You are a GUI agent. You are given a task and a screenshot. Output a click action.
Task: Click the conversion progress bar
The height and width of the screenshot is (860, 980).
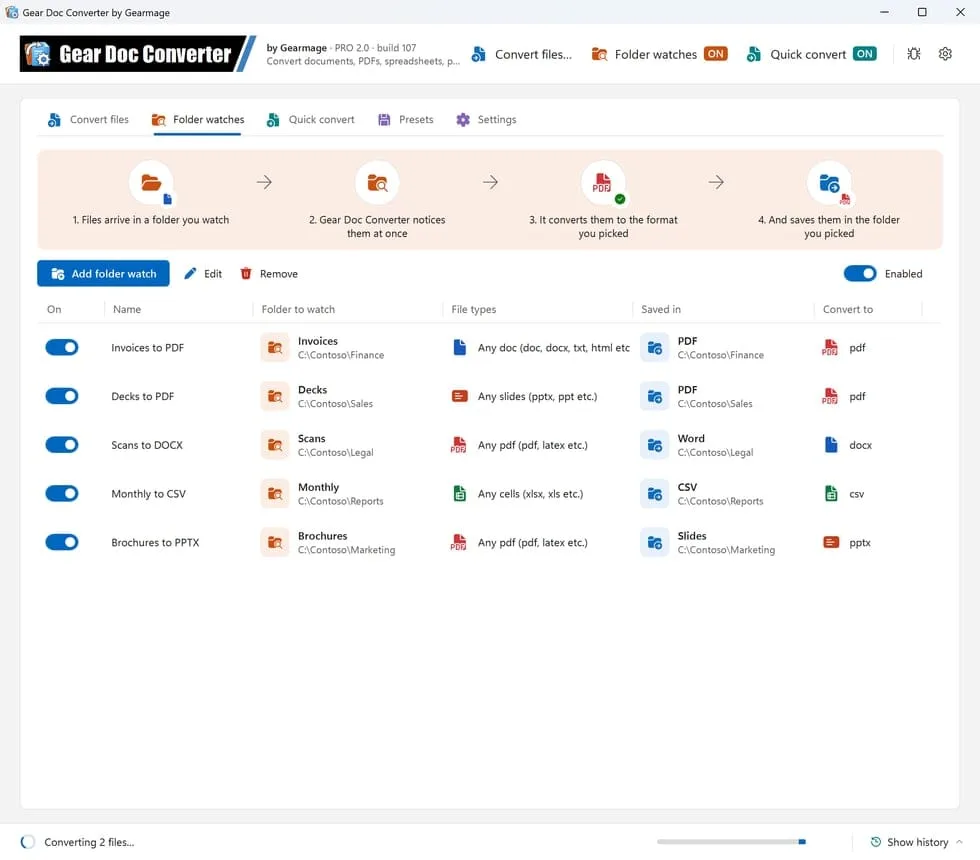pyautogui.click(x=731, y=842)
